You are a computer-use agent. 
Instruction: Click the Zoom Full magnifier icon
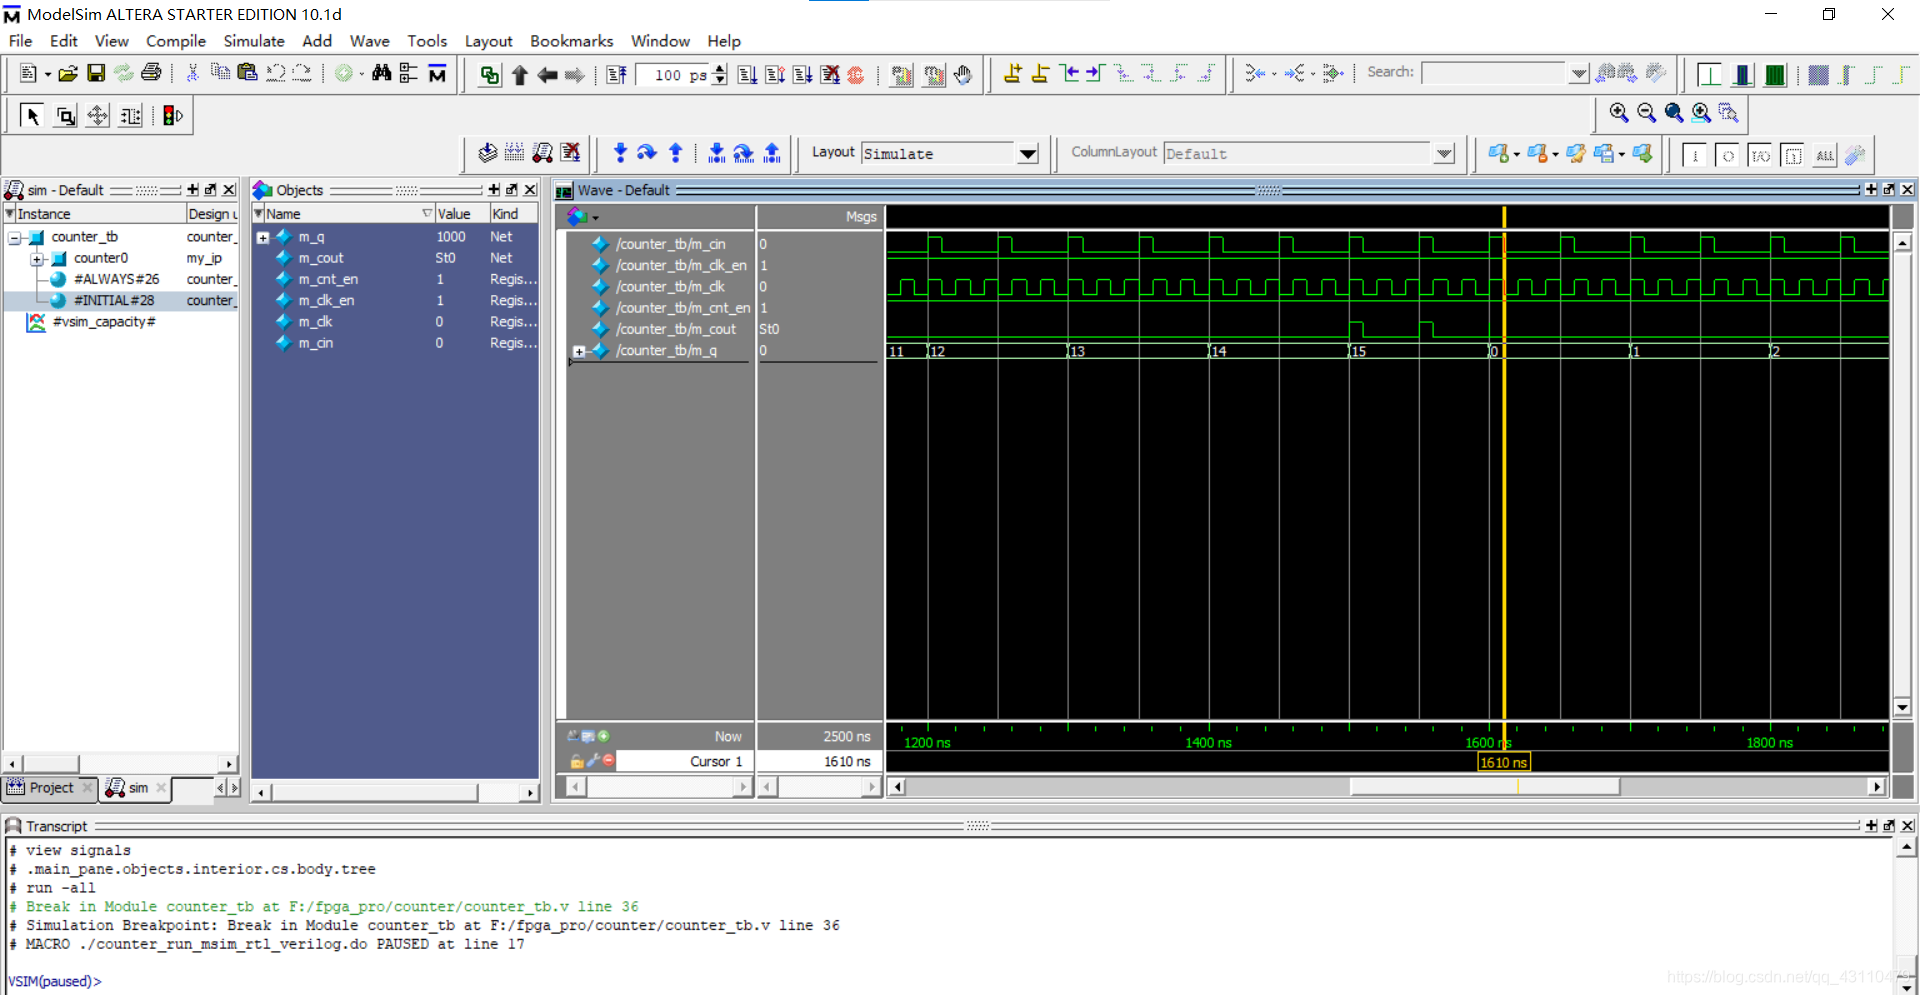1673,113
